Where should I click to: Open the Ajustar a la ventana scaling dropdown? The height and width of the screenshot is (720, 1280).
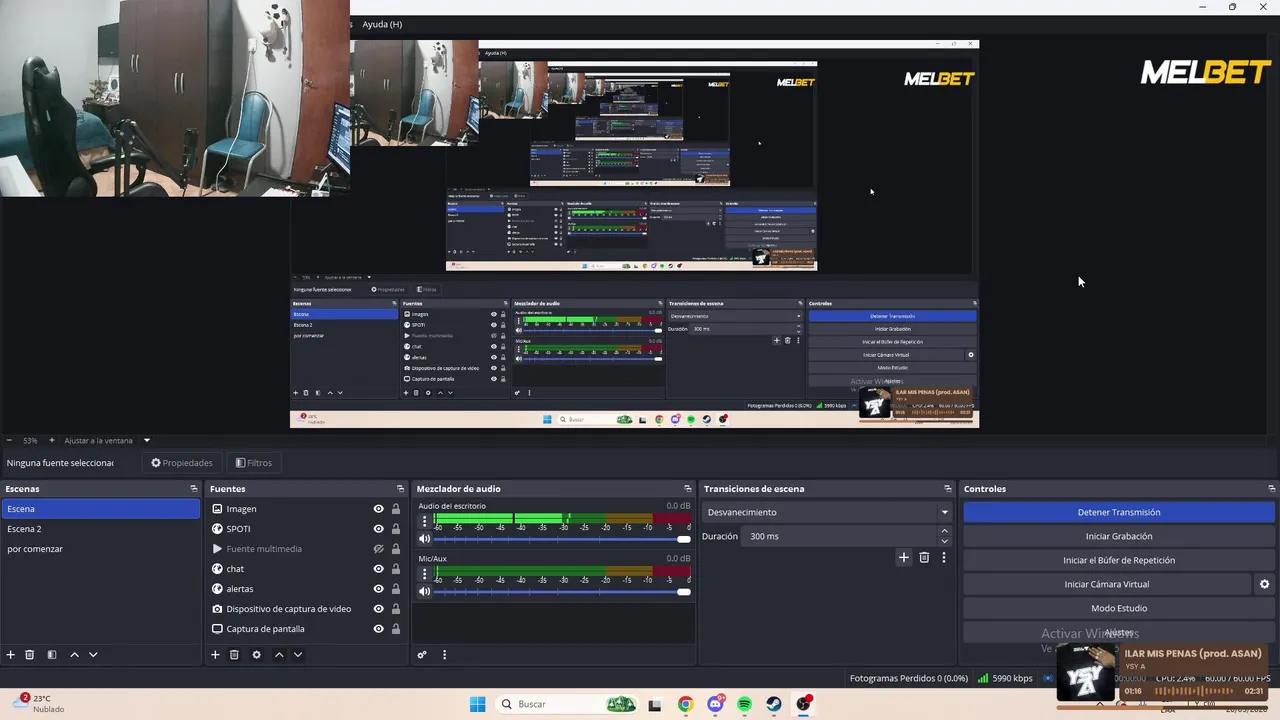(x=107, y=440)
